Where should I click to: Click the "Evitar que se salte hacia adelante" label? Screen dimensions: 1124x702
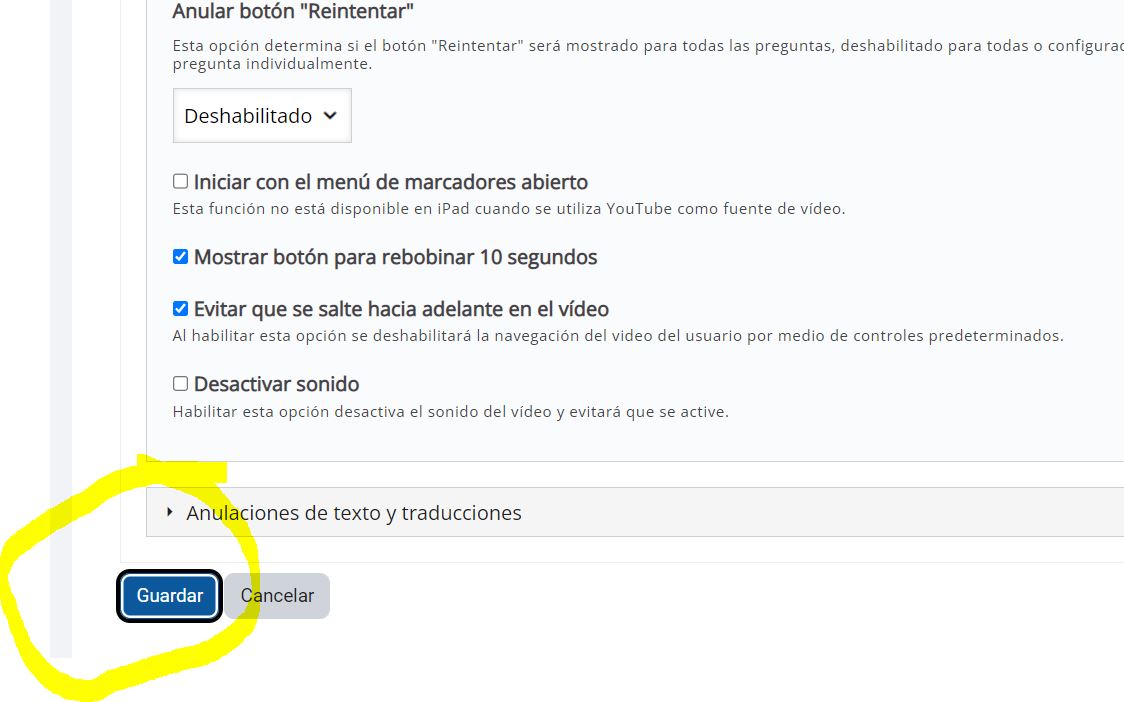pos(401,309)
